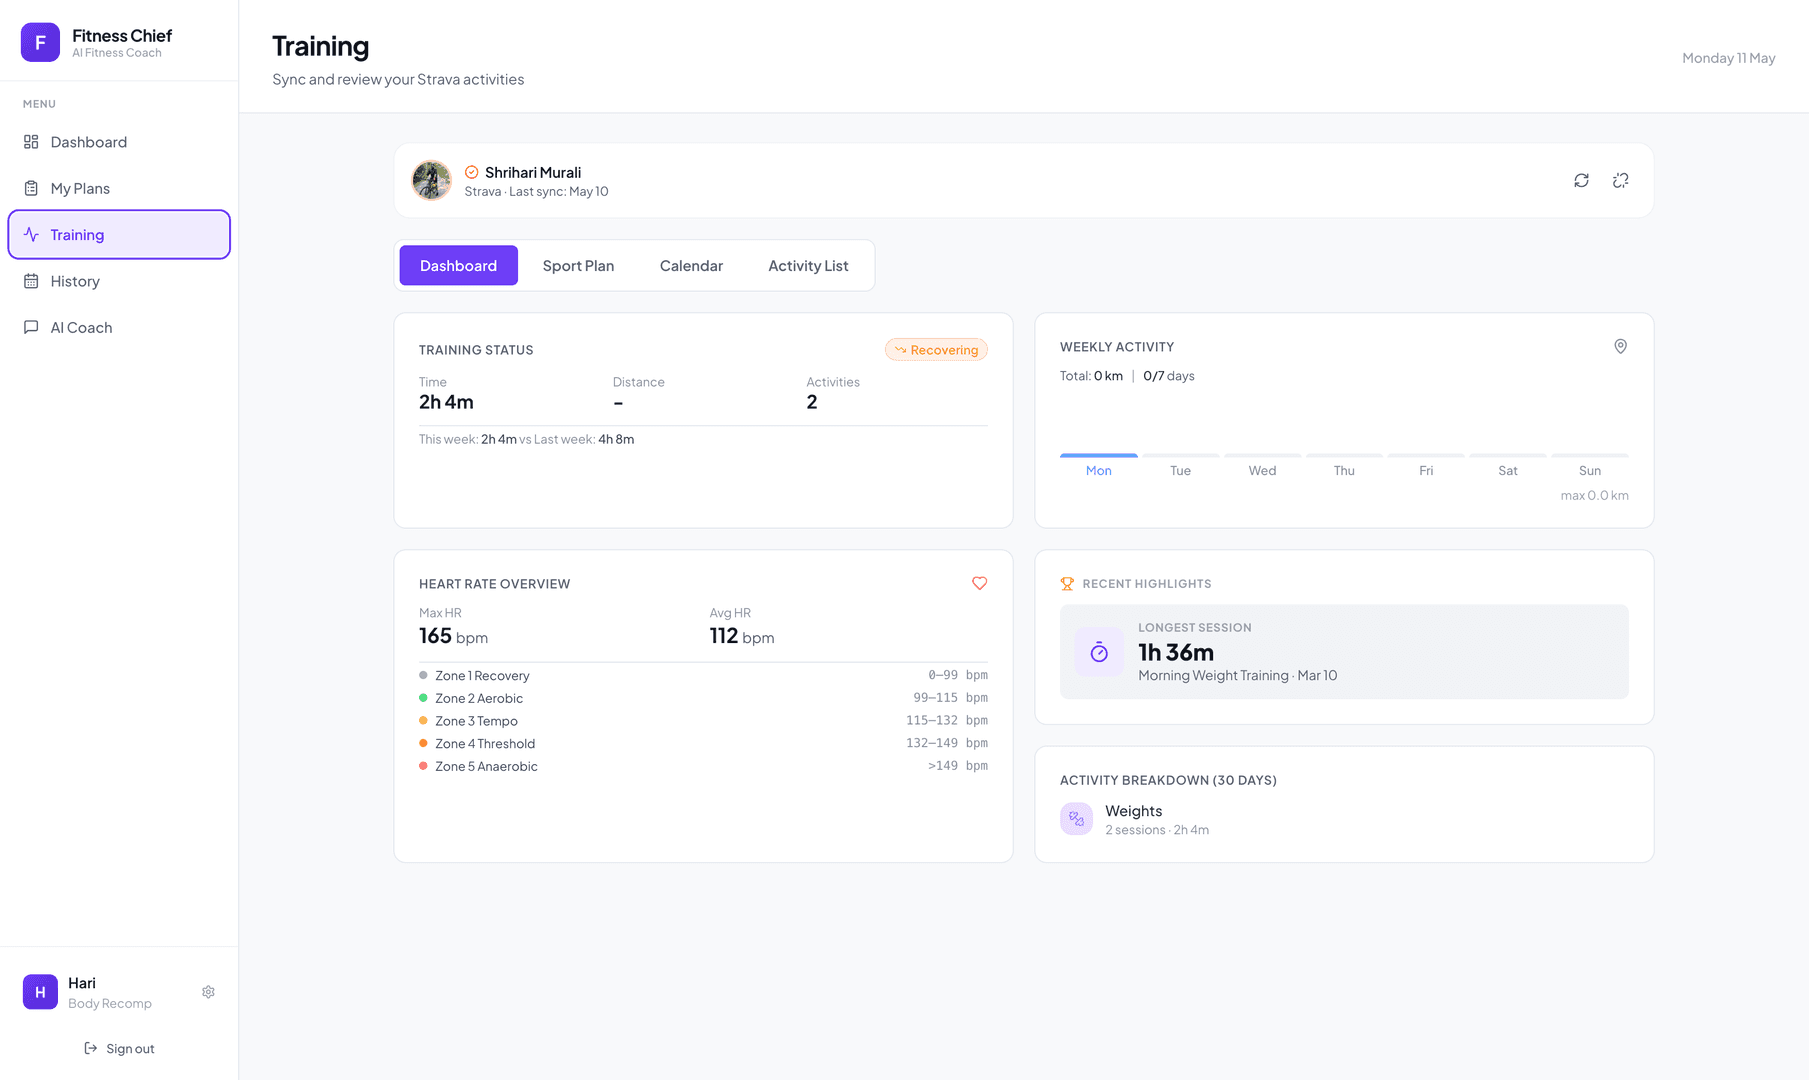Click the History calendar icon
This screenshot has height=1080, width=1809.
[x=31, y=281]
